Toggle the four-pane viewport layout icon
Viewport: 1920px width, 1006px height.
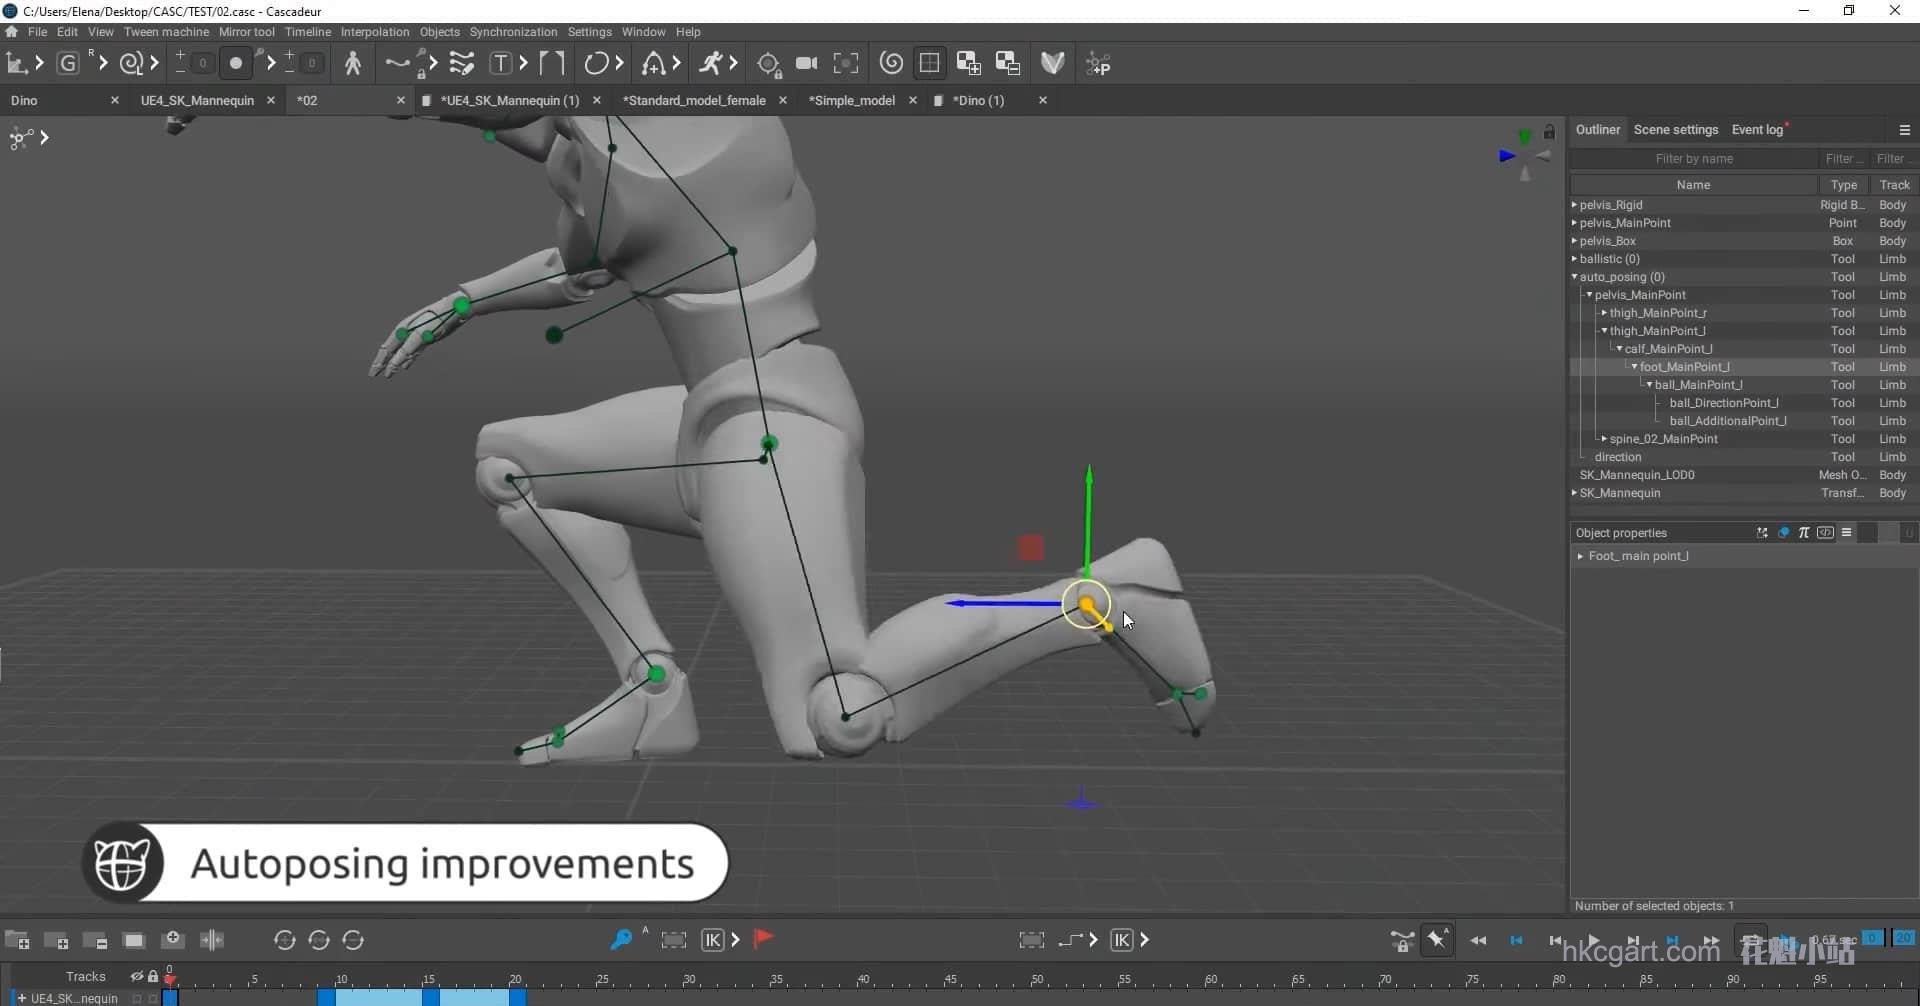point(929,64)
